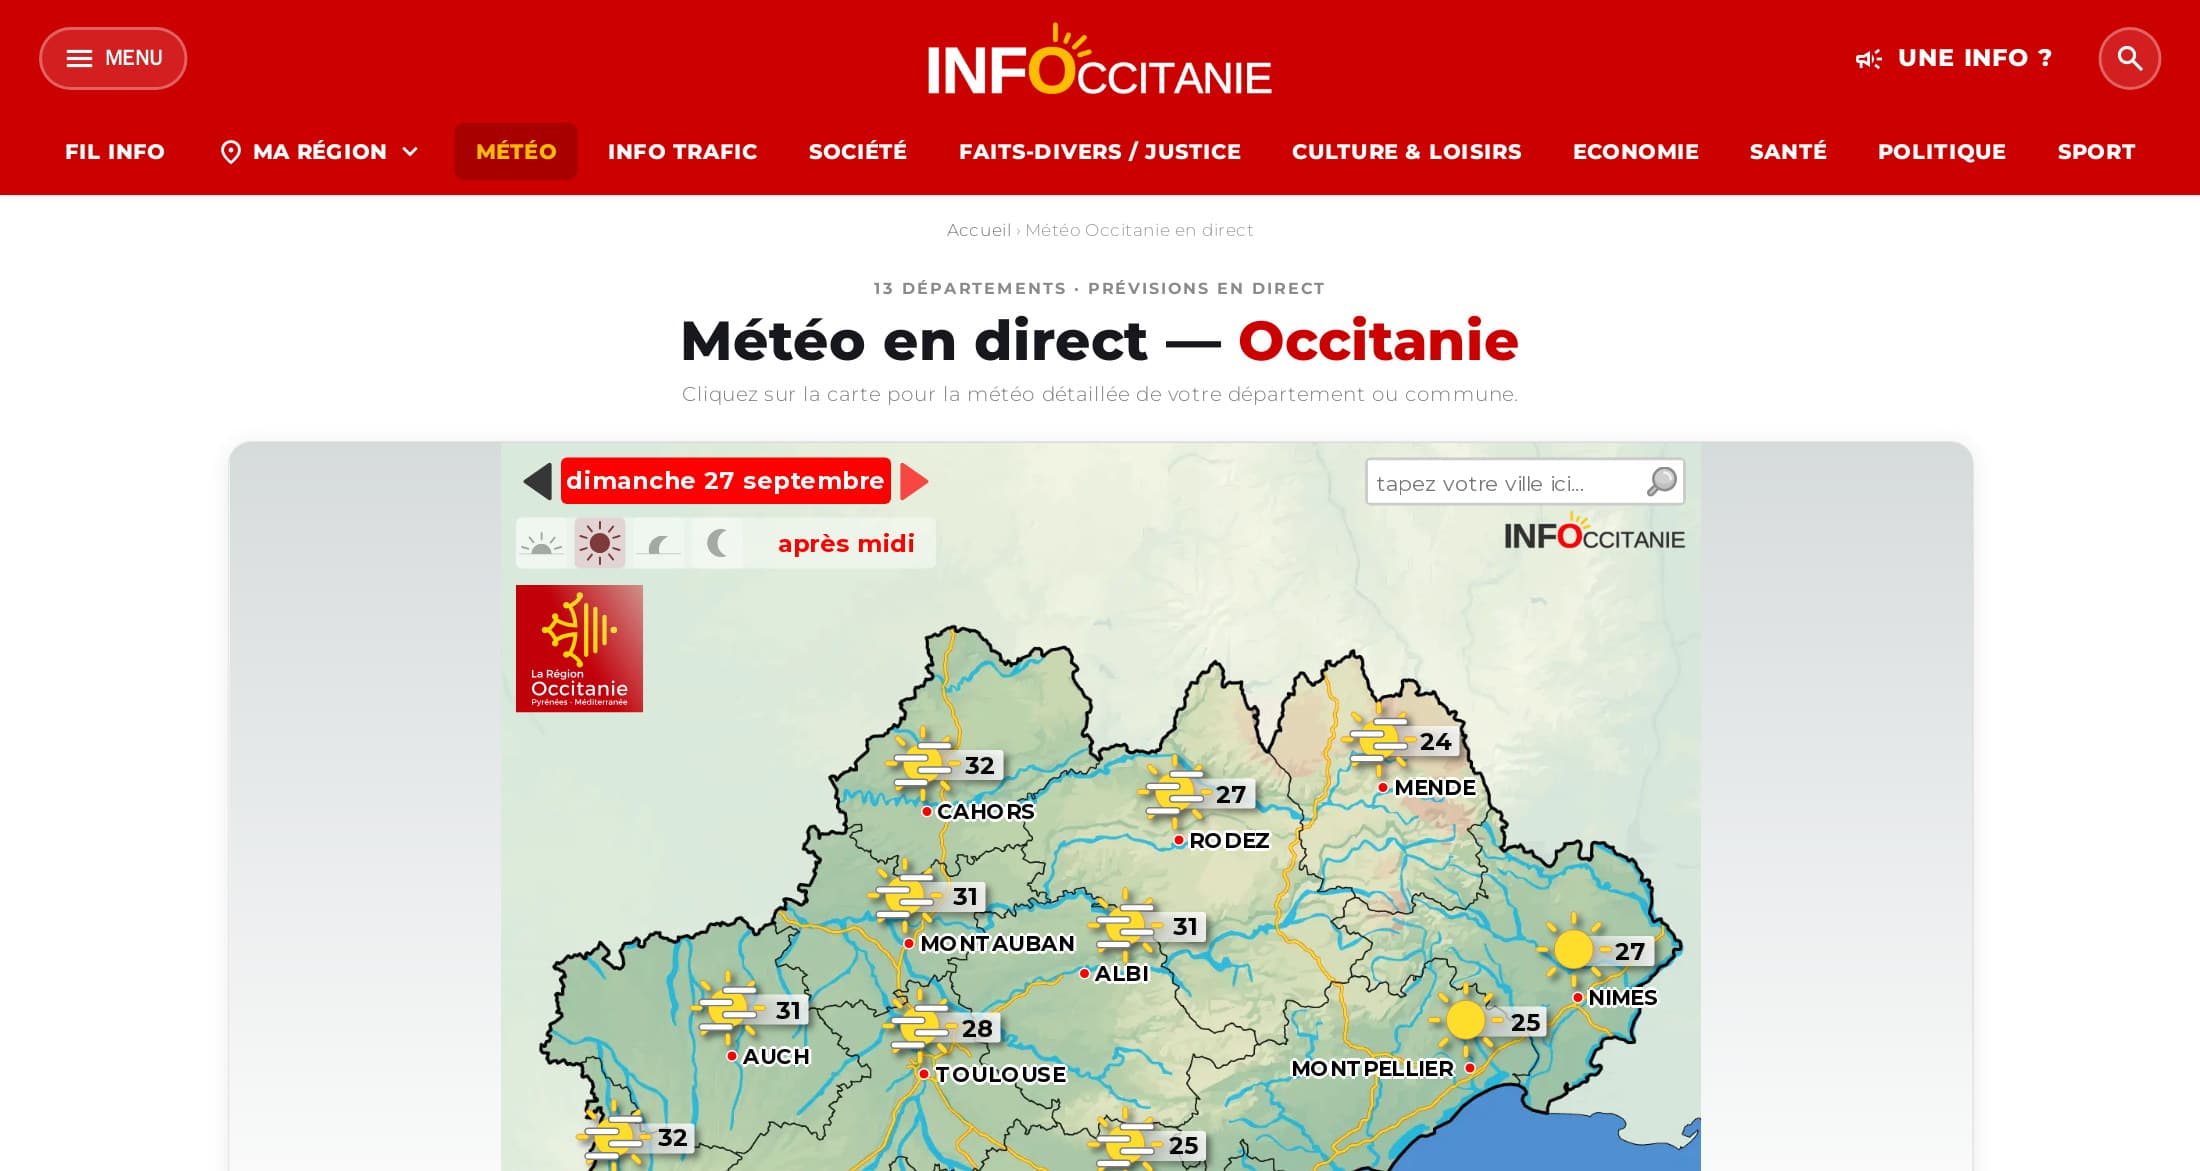This screenshot has width=2200, height=1171.
Task: Click the RODEZ city label
Action: 1229,841
